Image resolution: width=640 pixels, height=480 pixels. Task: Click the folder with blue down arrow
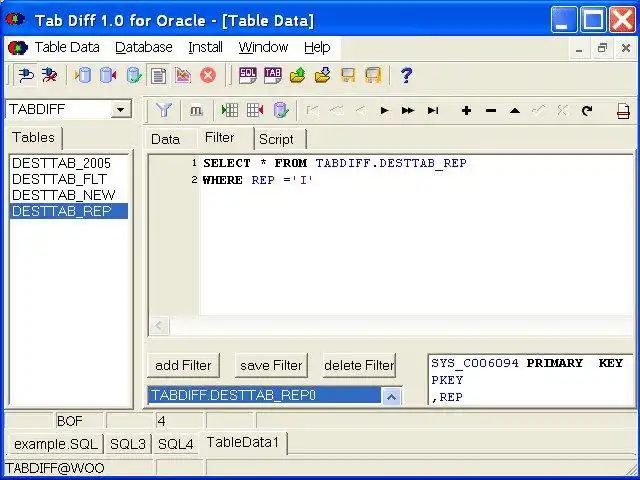click(x=322, y=76)
